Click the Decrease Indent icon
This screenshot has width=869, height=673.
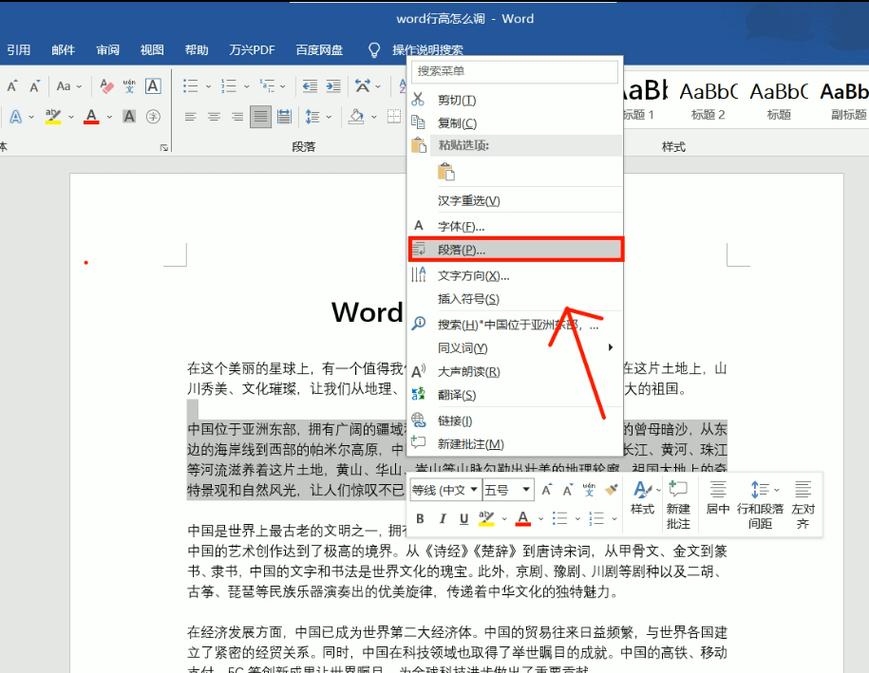[310, 86]
